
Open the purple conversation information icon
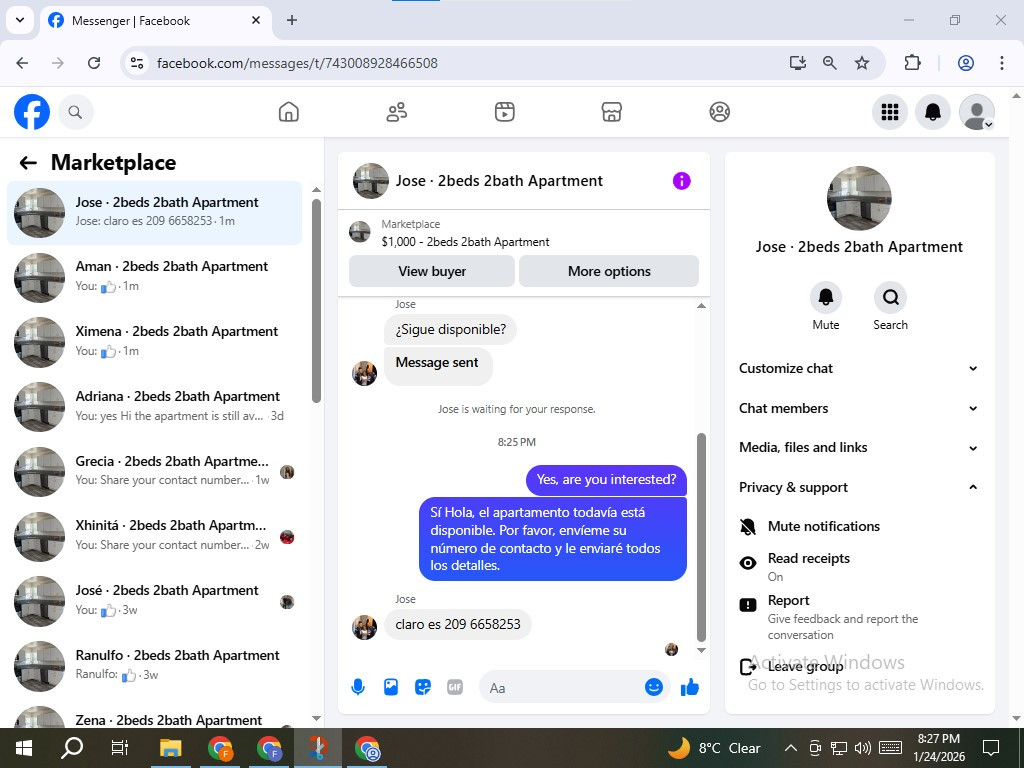click(x=681, y=181)
